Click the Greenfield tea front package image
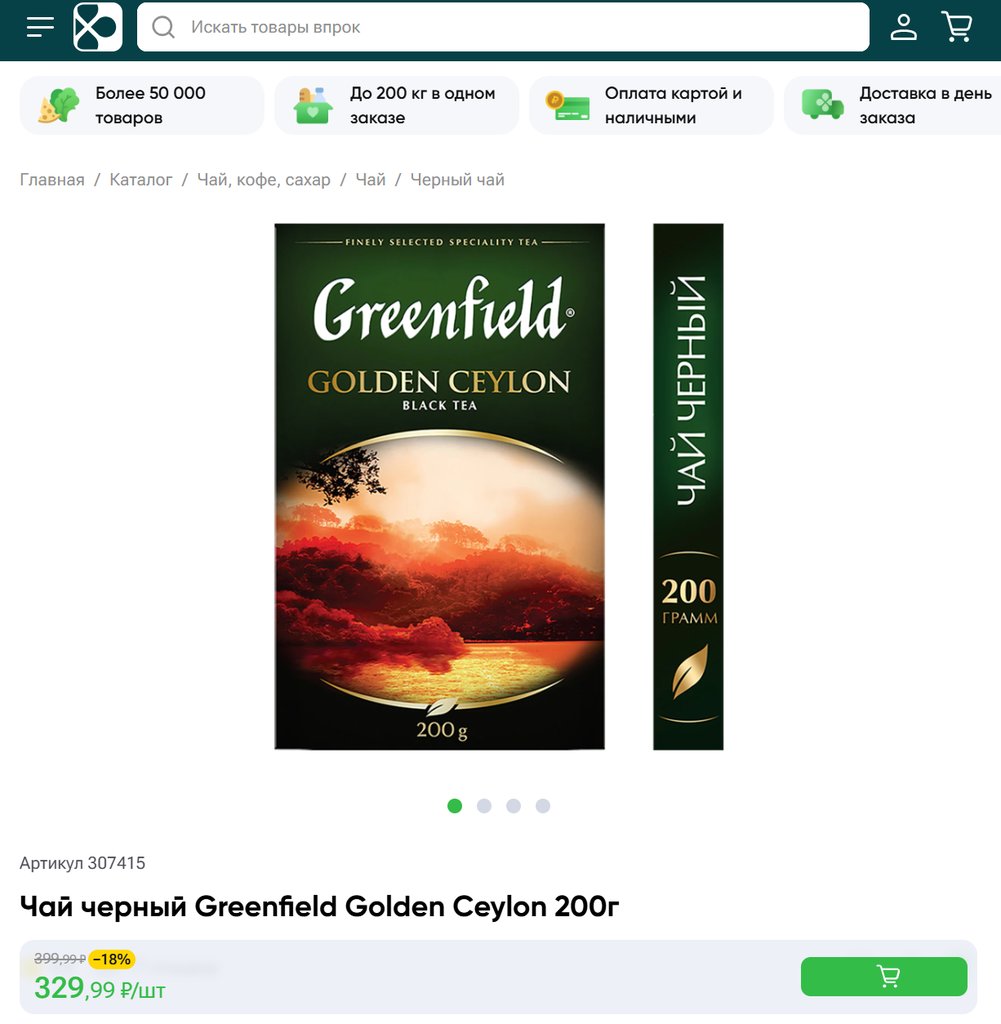 pyautogui.click(x=439, y=487)
